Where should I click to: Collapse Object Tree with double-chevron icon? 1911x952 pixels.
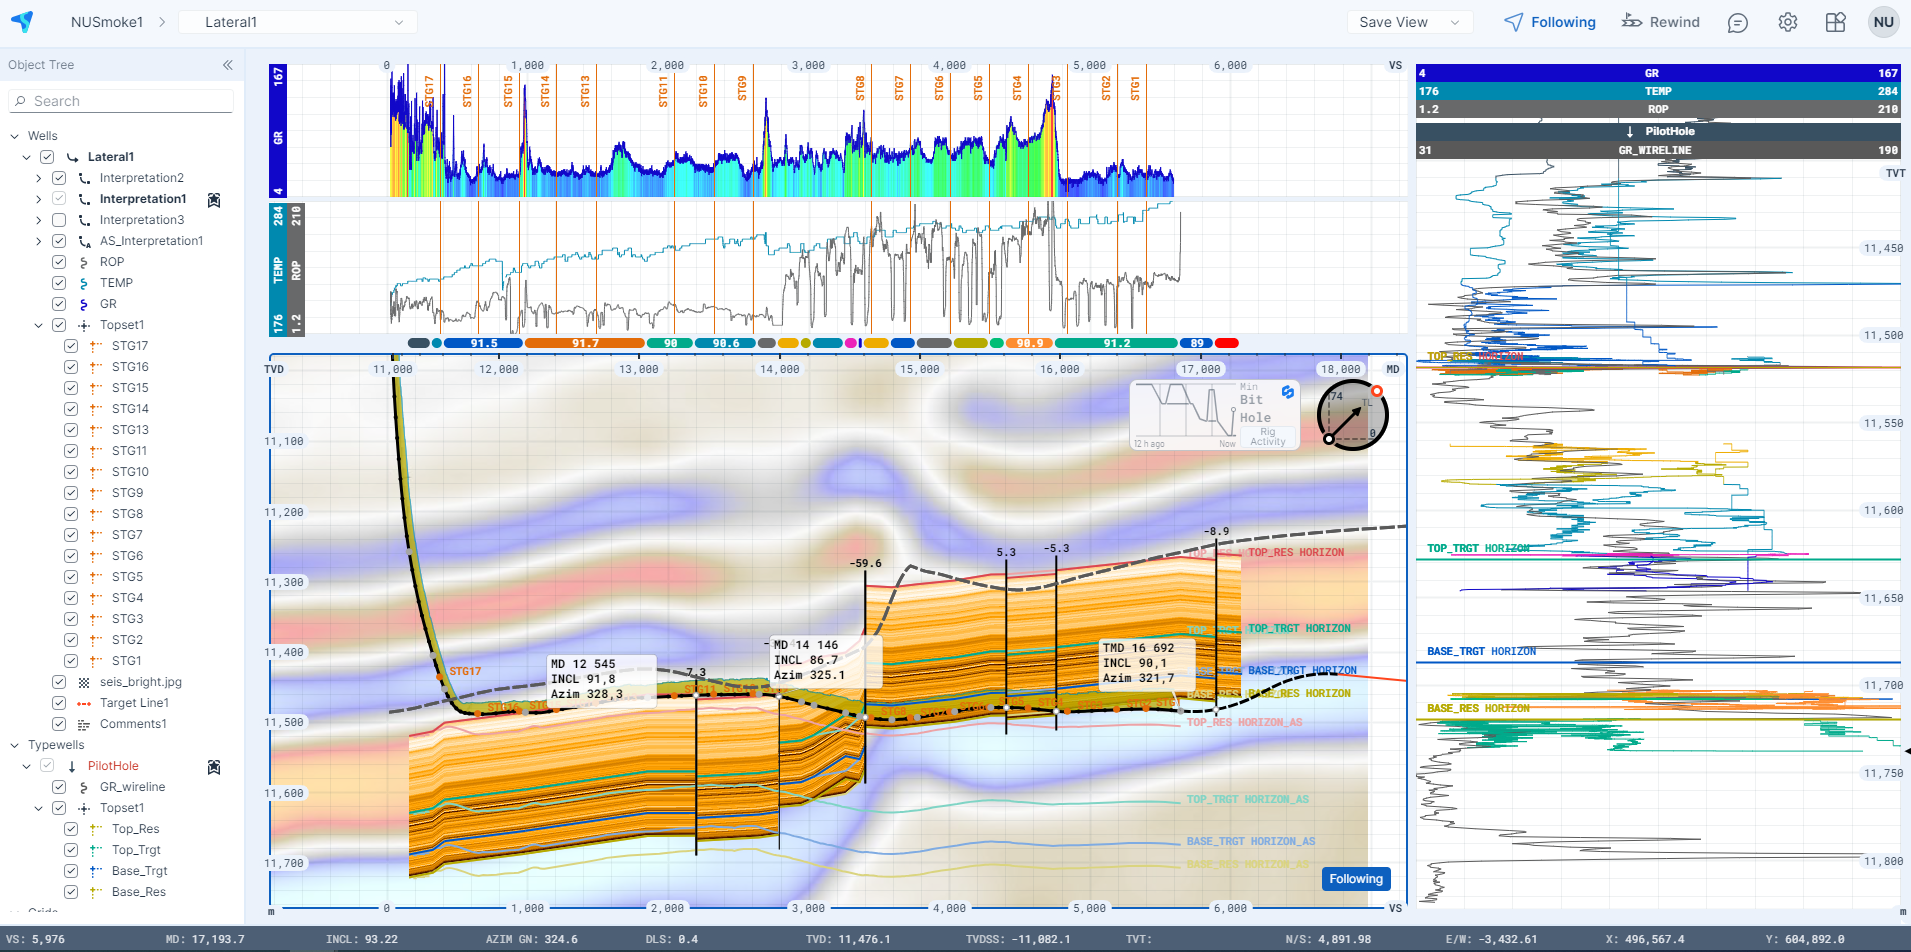coord(228,65)
